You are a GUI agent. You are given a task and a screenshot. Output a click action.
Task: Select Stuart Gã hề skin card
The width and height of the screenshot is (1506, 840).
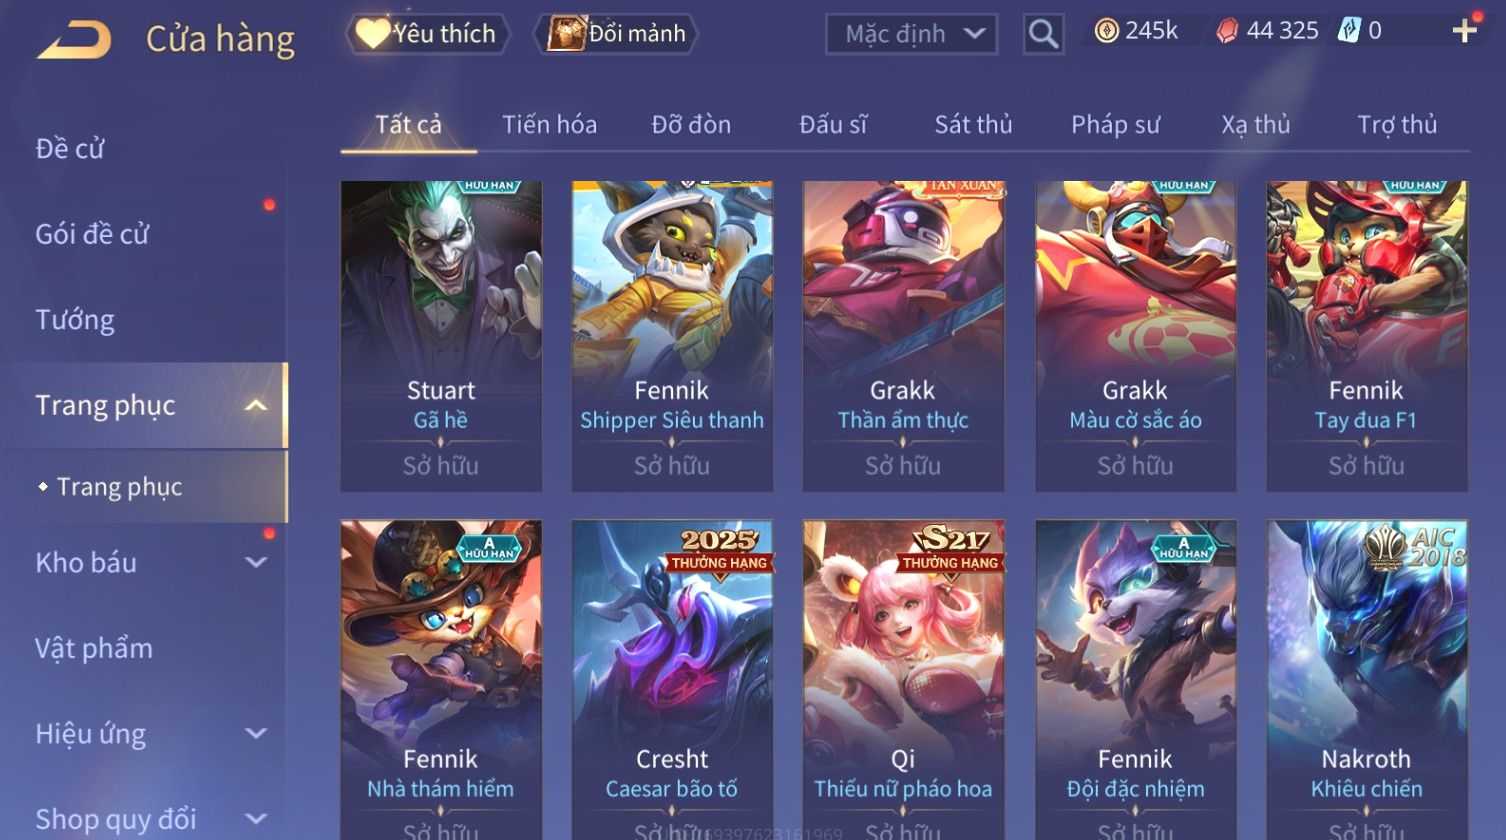coord(441,336)
